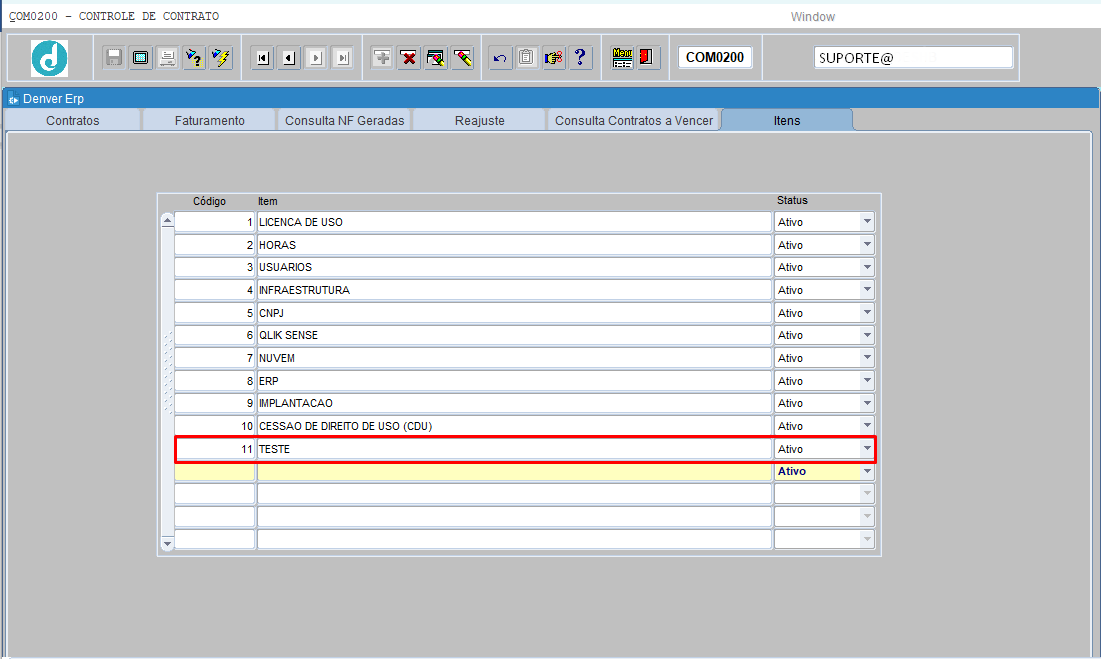
Task: Click the execute query lightning icon
Action: [x=220, y=58]
